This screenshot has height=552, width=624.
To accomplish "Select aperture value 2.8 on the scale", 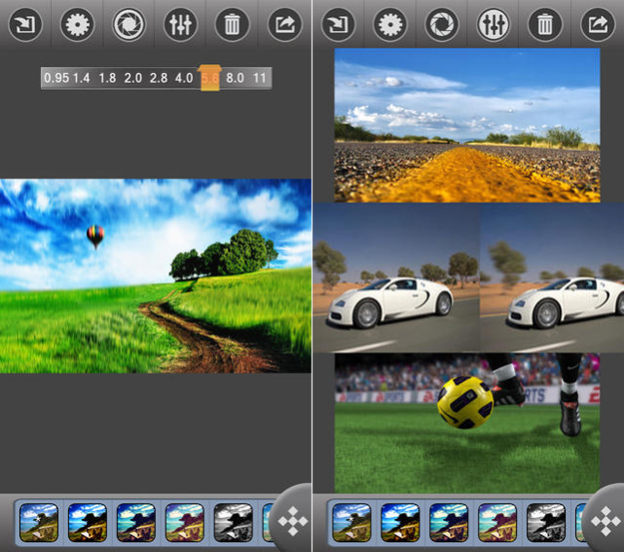I will [158, 77].
